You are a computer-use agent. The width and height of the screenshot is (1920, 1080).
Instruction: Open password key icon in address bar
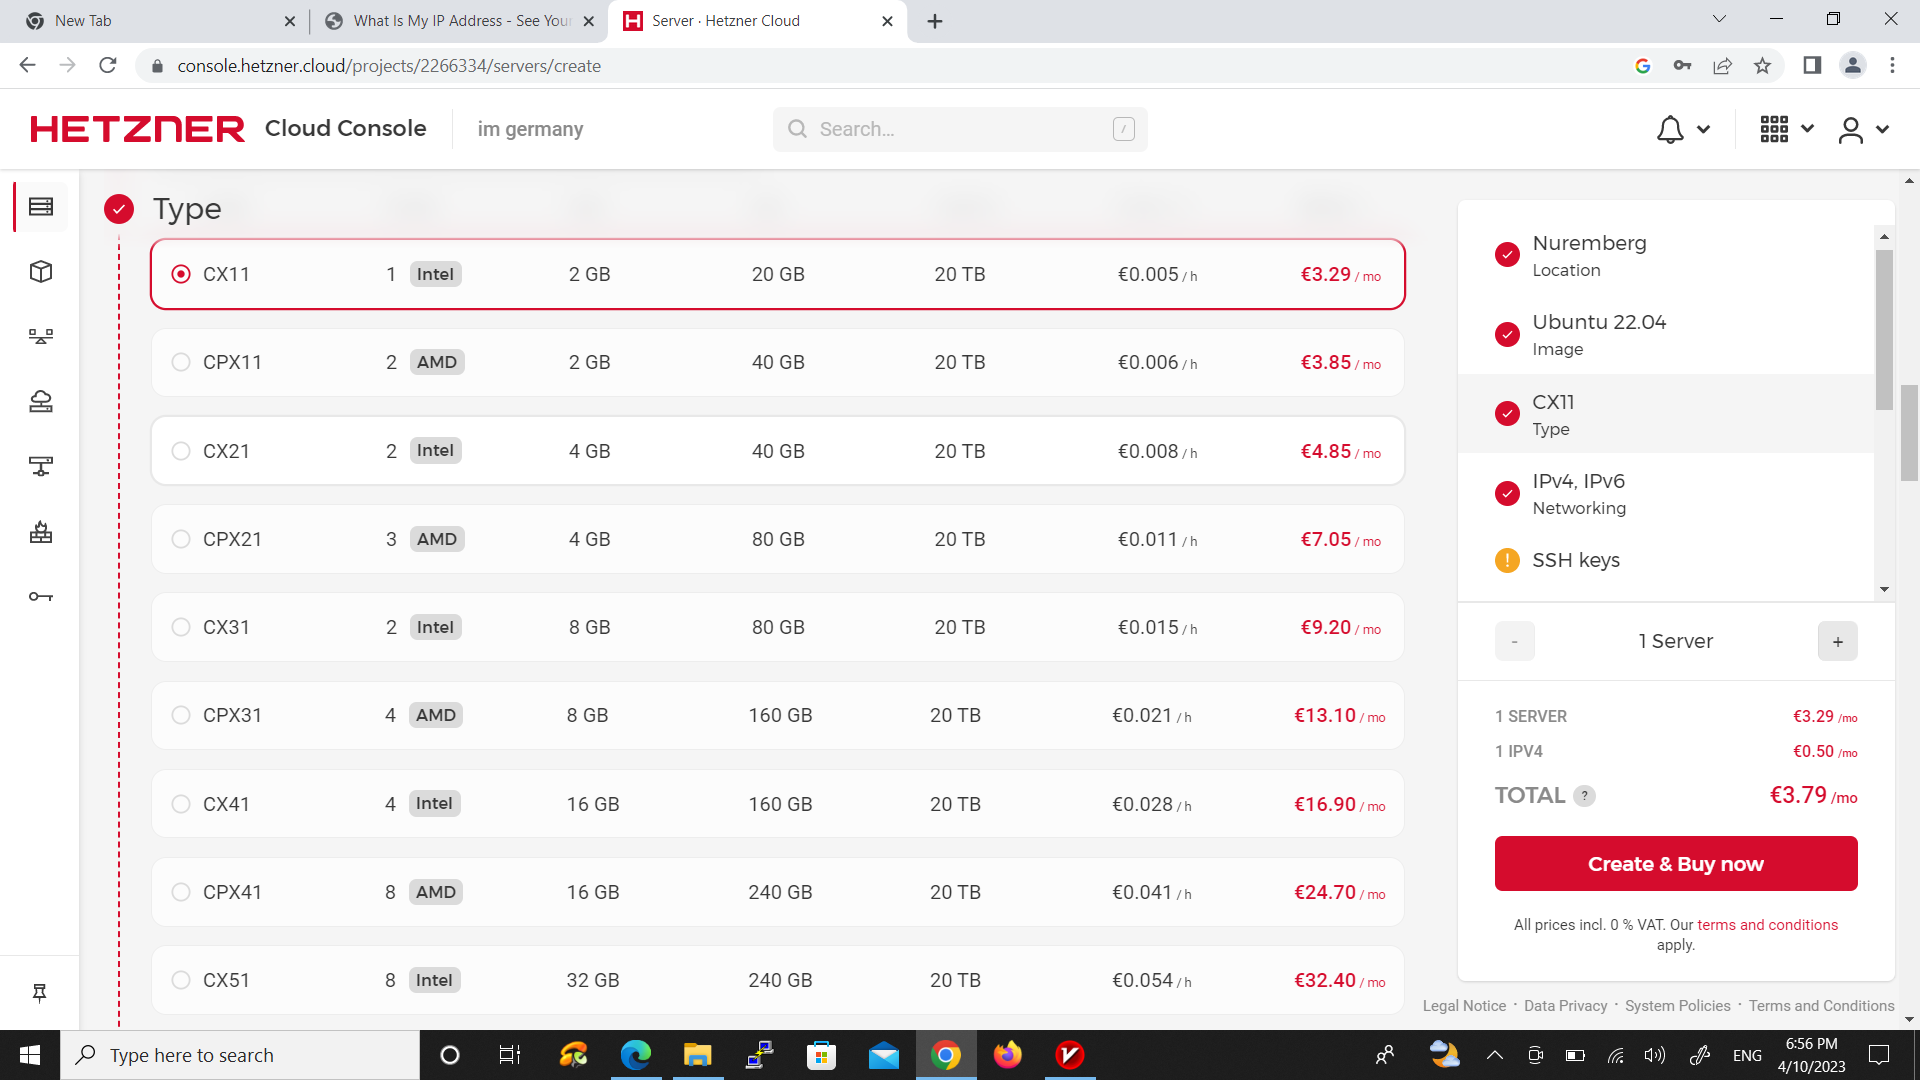(1682, 65)
